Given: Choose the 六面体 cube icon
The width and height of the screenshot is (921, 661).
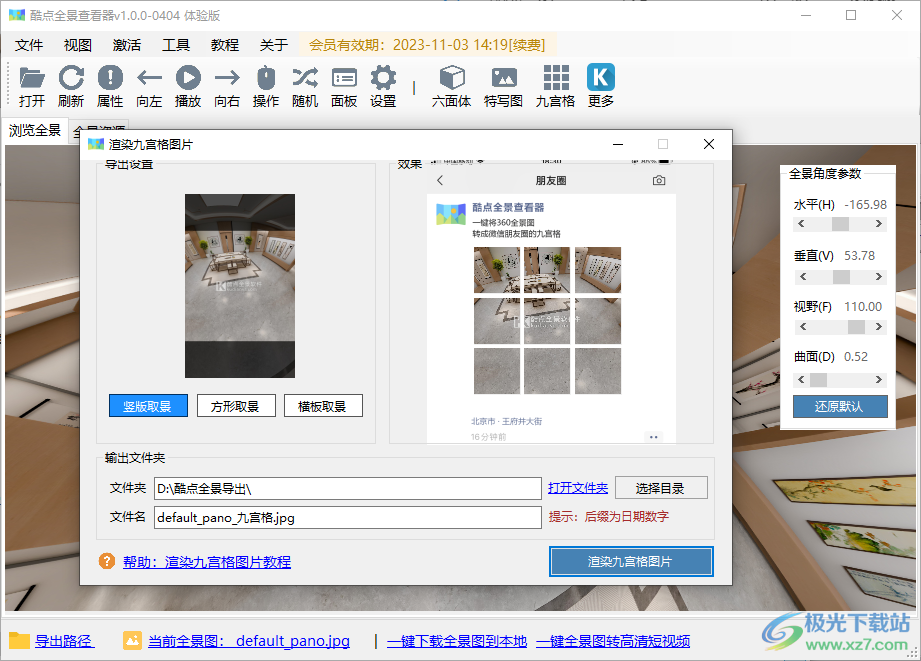Looking at the screenshot, I should [452, 78].
